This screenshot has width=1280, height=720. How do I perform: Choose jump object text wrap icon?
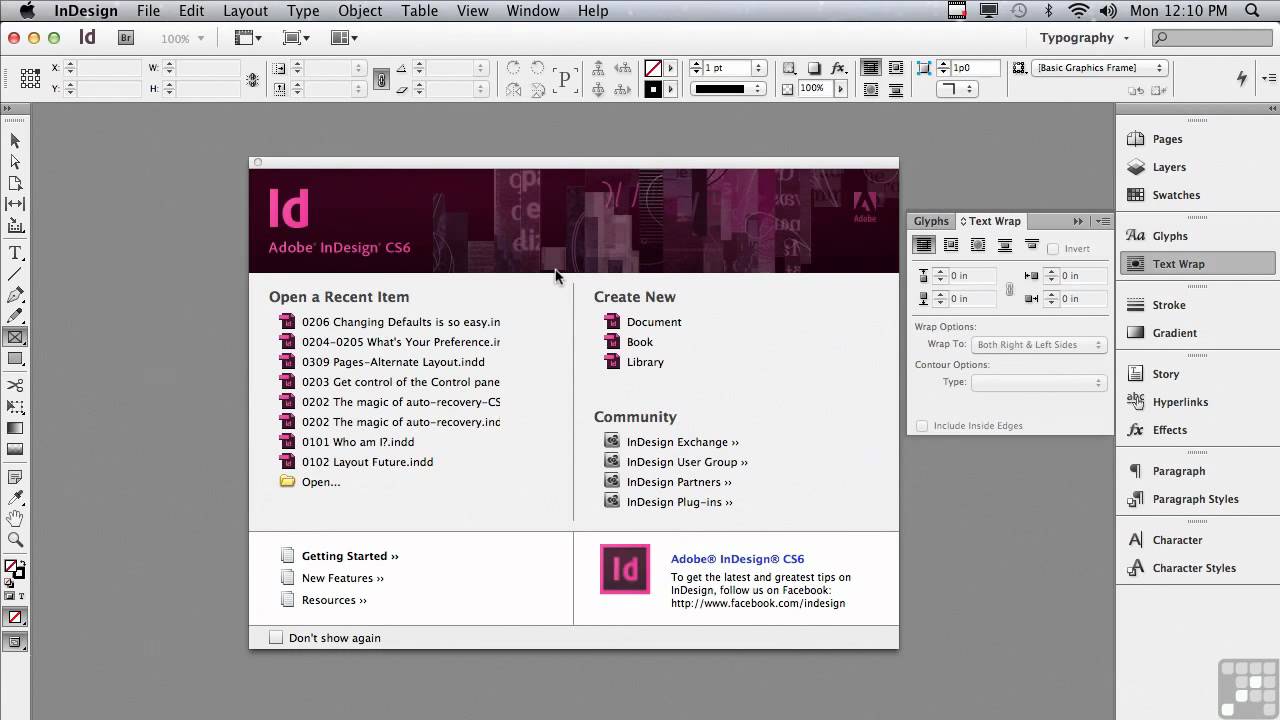[1005, 246]
